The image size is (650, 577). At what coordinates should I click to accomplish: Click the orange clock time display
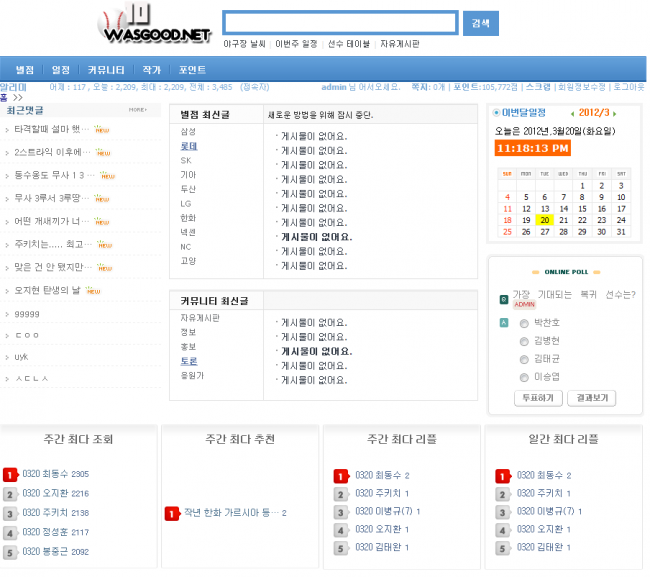[532, 148]
